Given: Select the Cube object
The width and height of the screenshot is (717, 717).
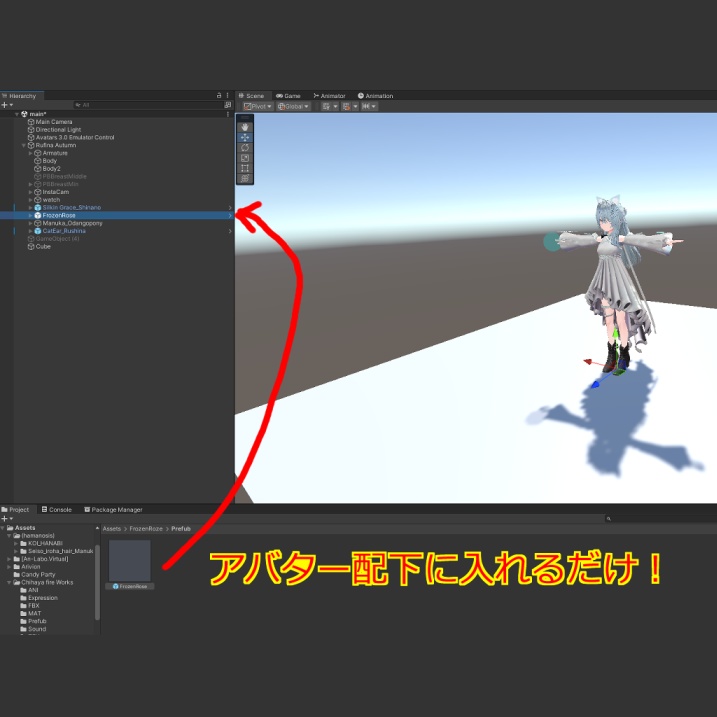Looking at the screenshot, I should pos(43,246).
